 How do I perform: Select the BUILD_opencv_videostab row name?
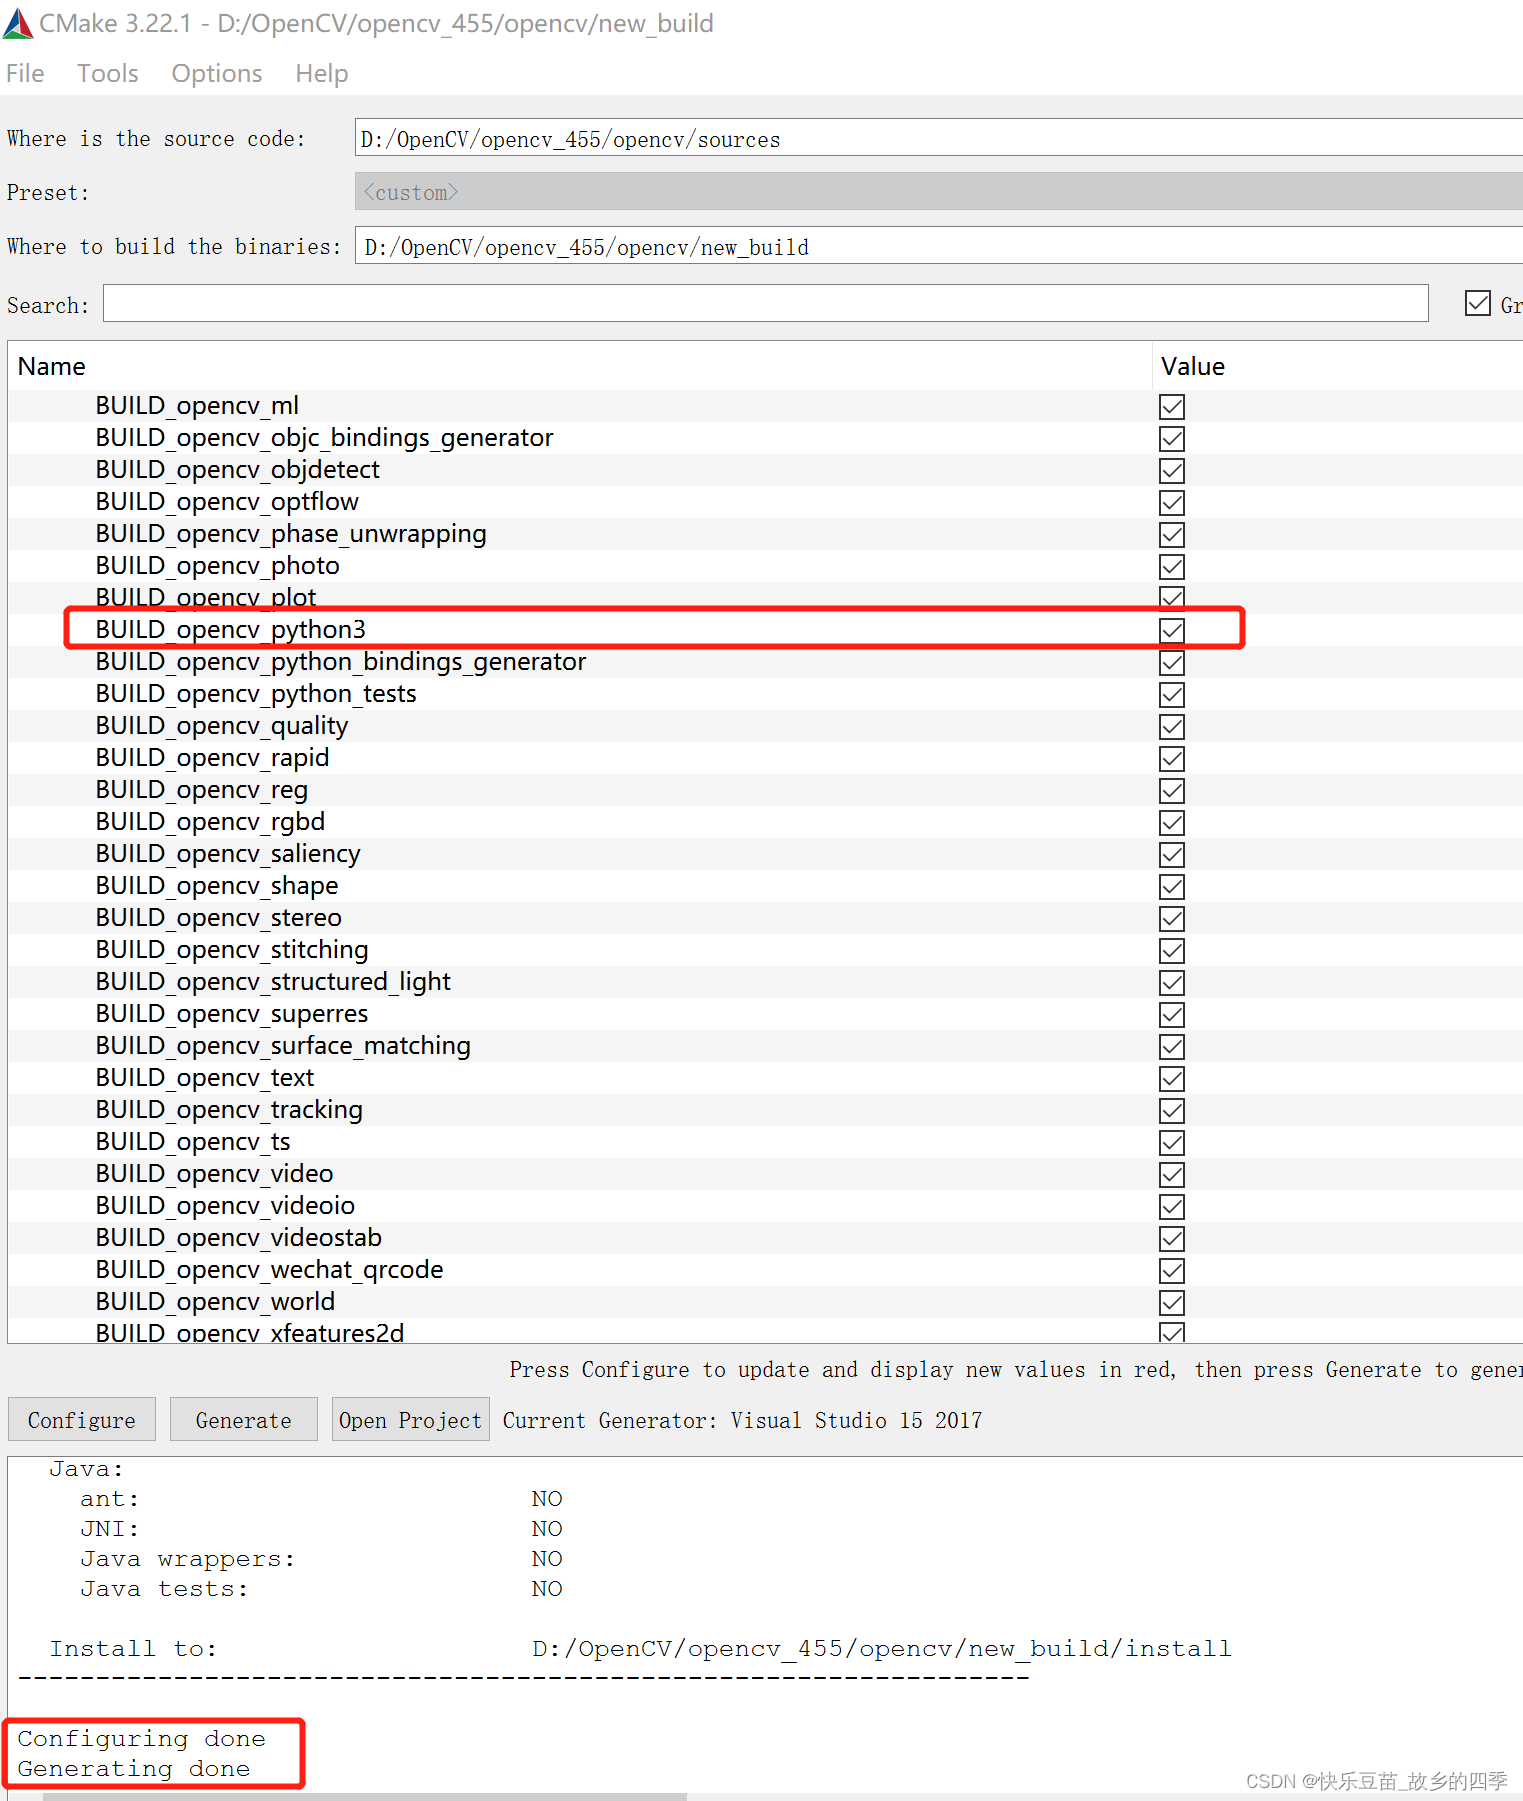click(239, 1238)
